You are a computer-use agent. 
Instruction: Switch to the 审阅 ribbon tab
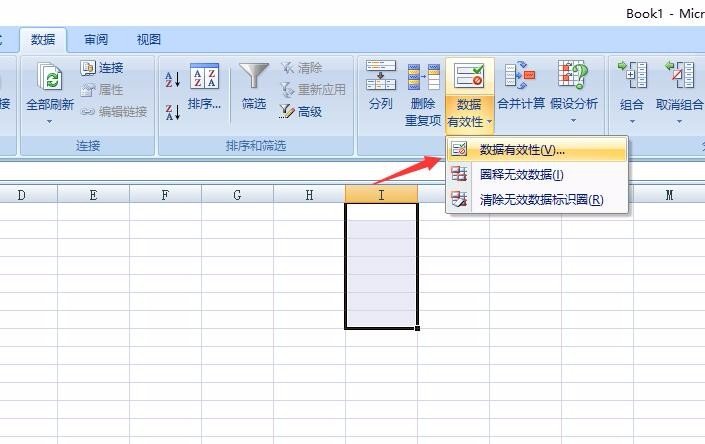point(96,40)
